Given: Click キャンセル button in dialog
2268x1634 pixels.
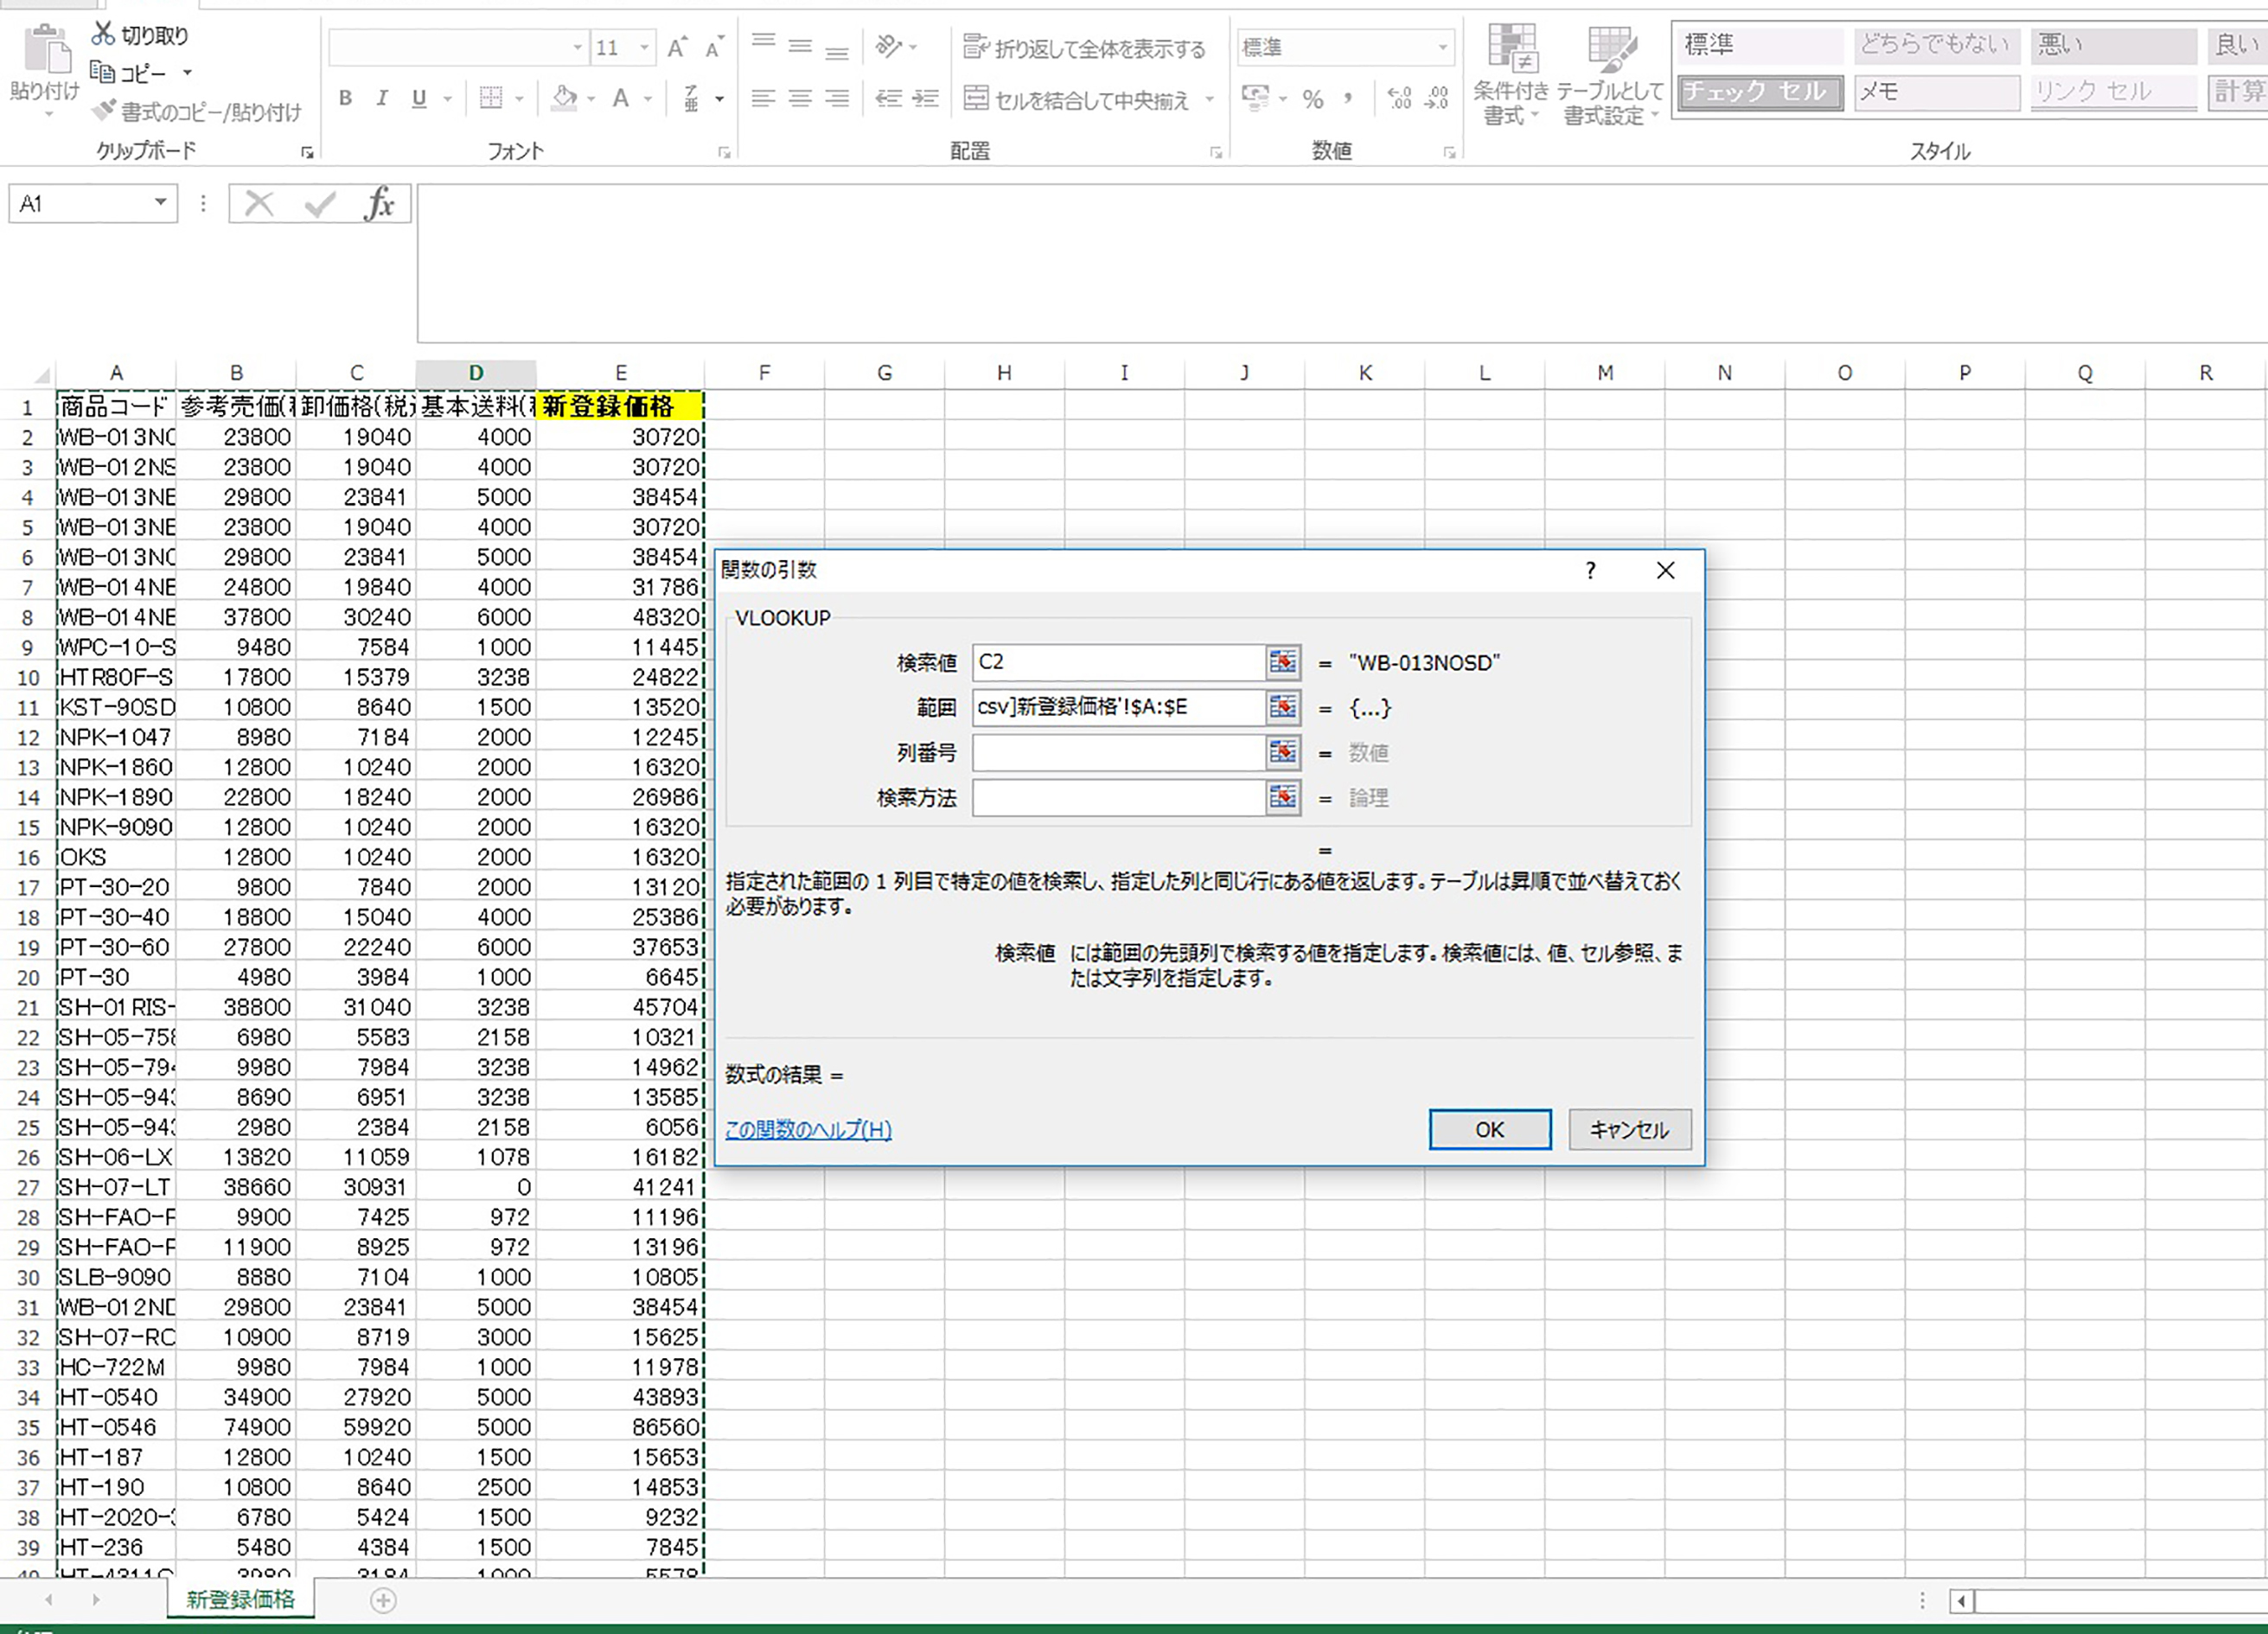Looking at the screenshot, I should point(1629,1129).
